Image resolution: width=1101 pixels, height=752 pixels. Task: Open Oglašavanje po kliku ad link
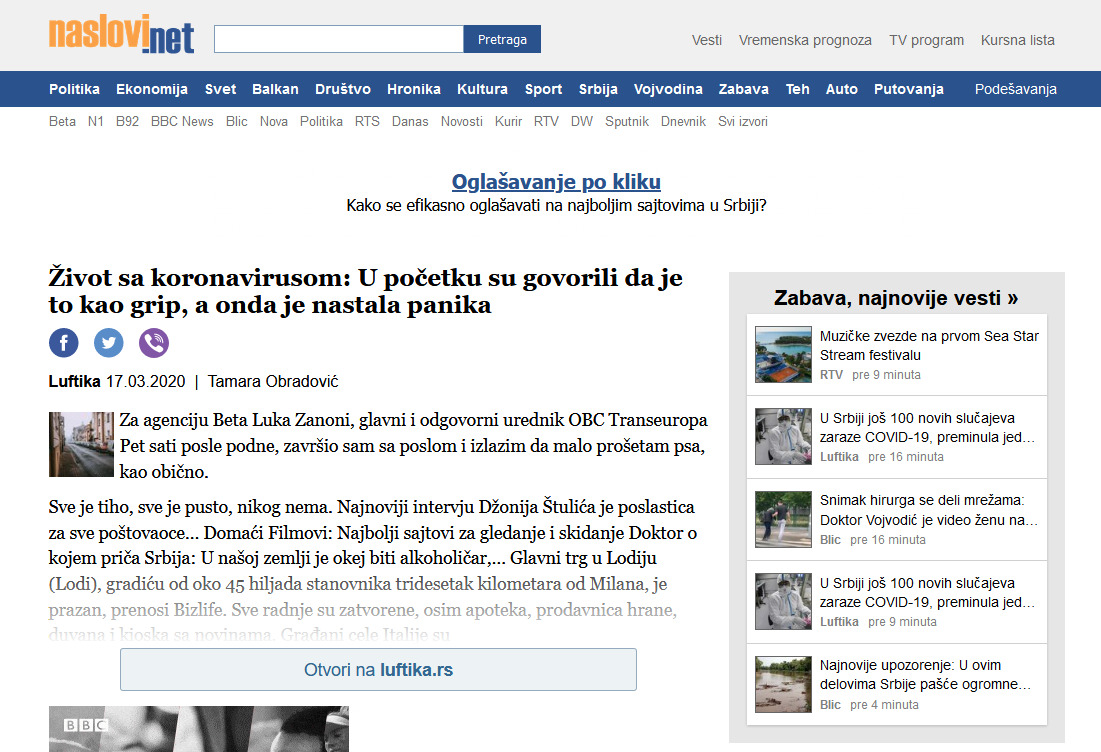pyautogui.click(x=556, y=182)
